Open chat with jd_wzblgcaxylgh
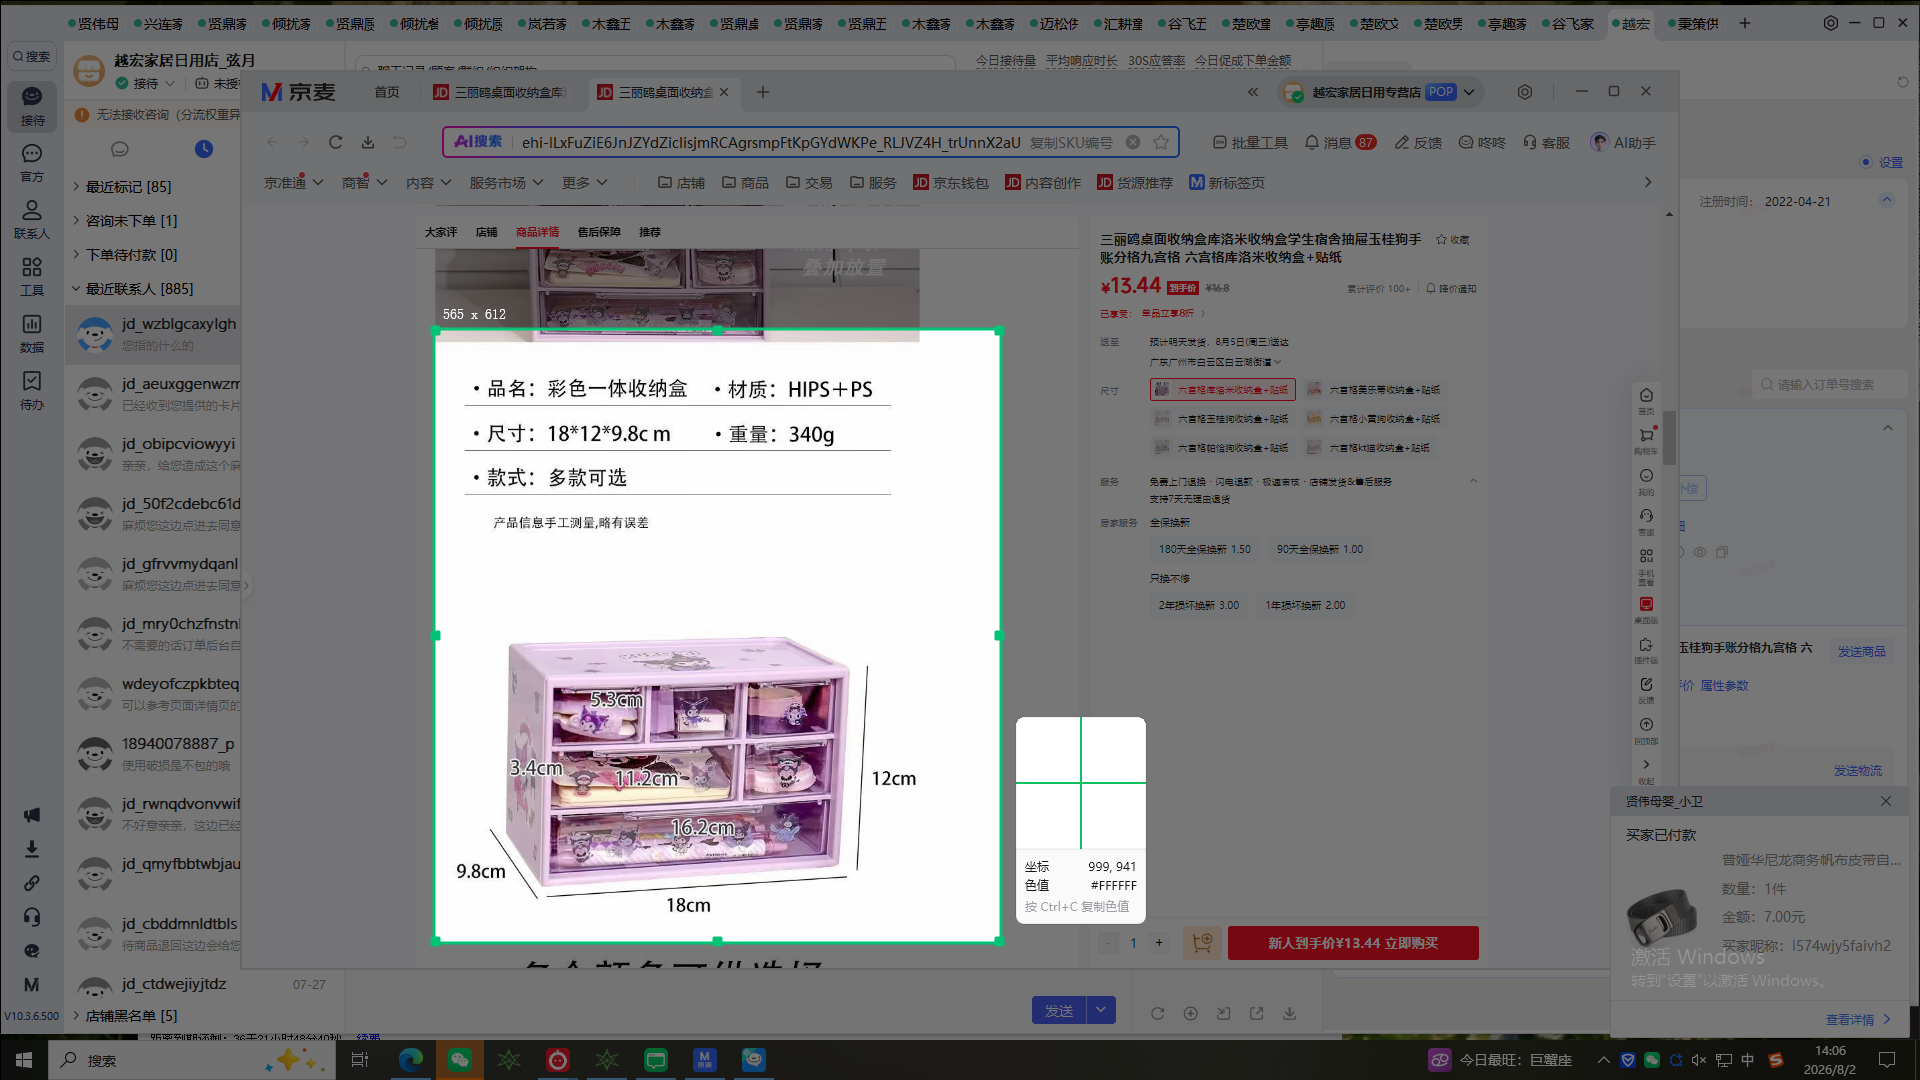This screenshot has width=1920, height=1080. click(x=153, y=334)
